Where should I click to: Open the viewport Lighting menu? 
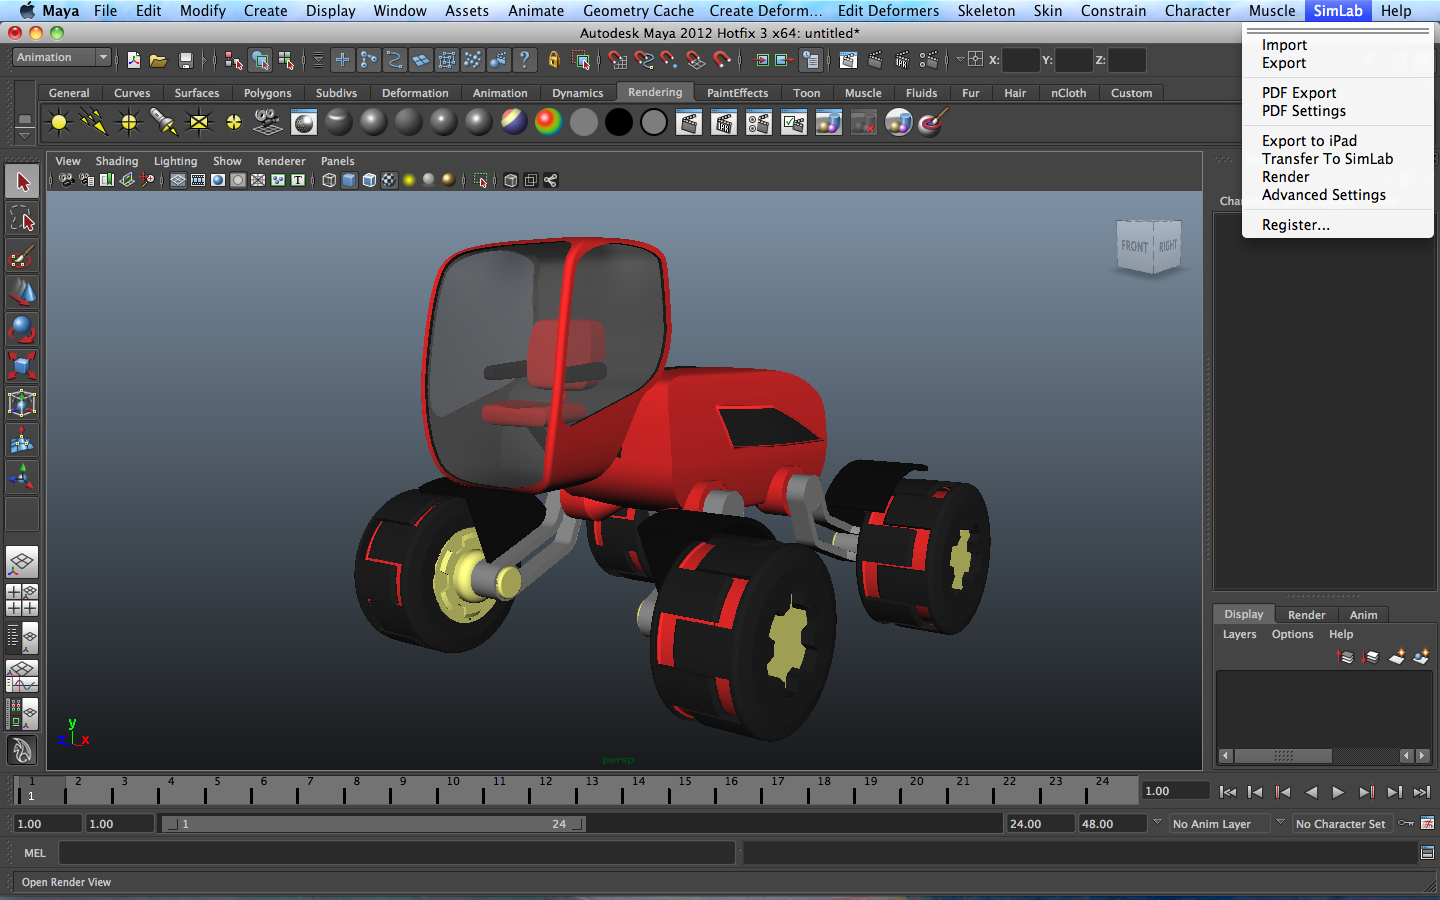(x=175, y=161)
